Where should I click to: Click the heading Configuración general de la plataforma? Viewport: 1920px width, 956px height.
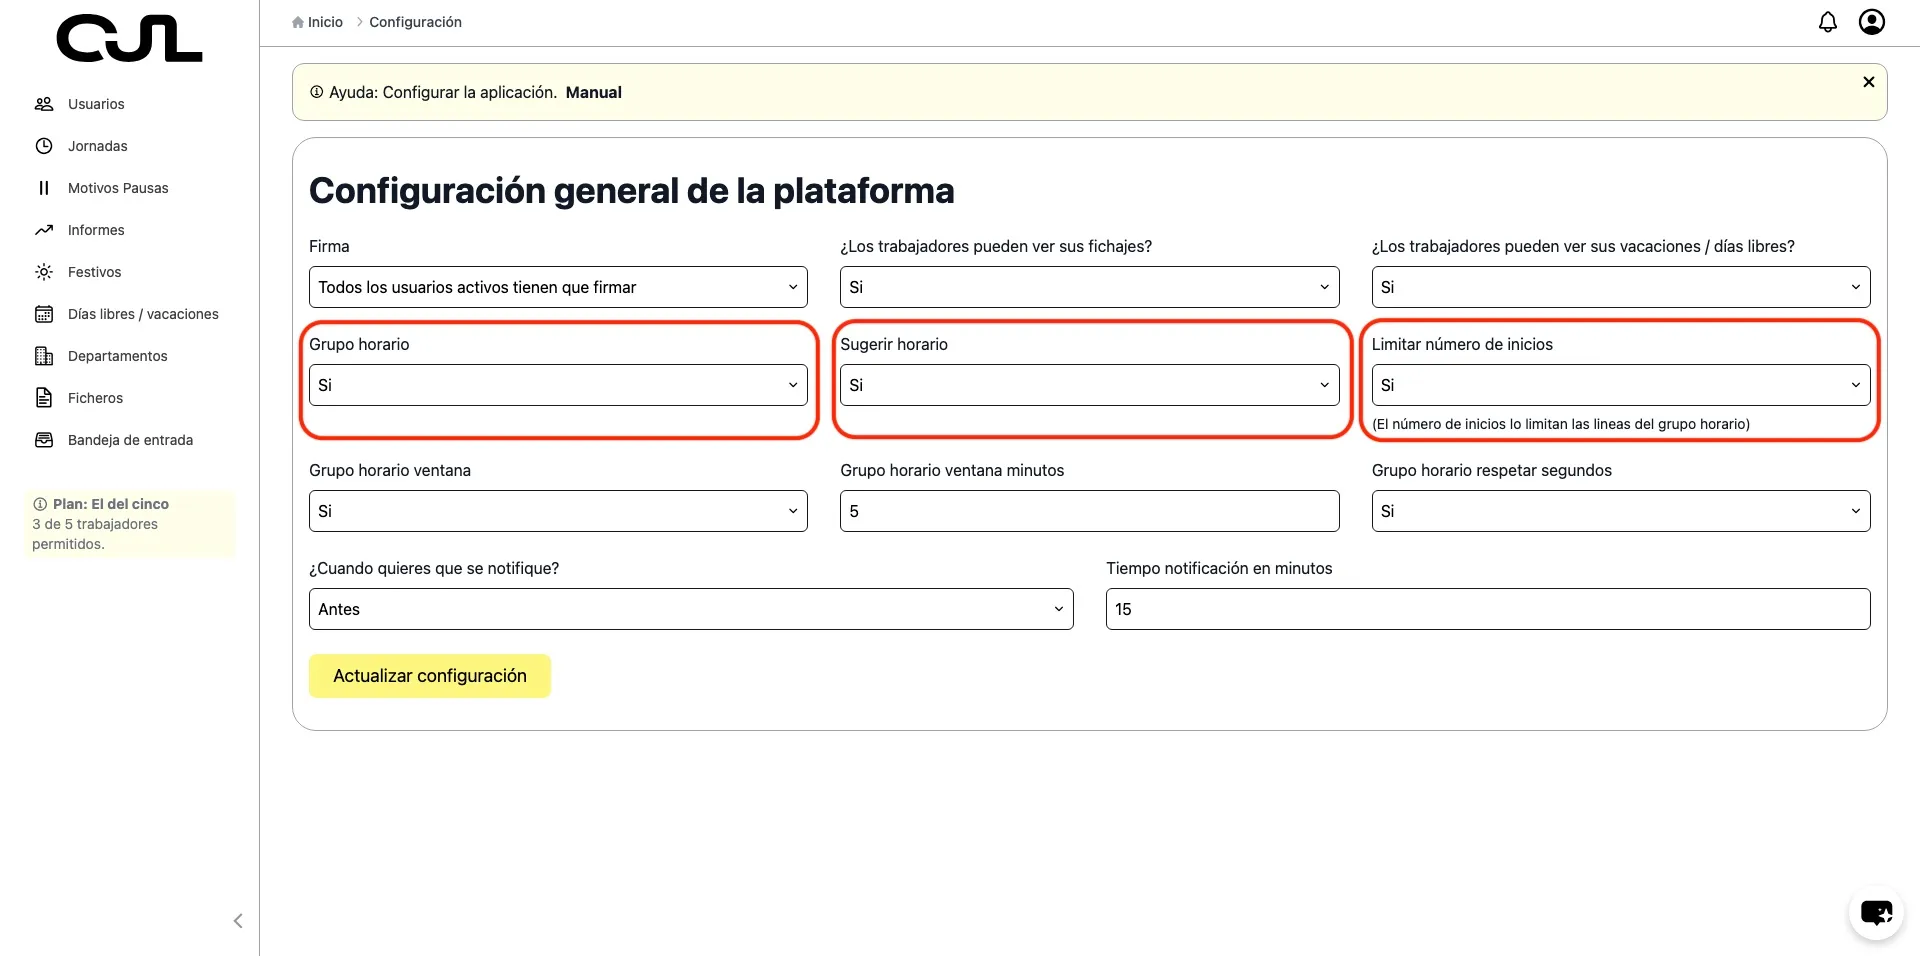632,191
